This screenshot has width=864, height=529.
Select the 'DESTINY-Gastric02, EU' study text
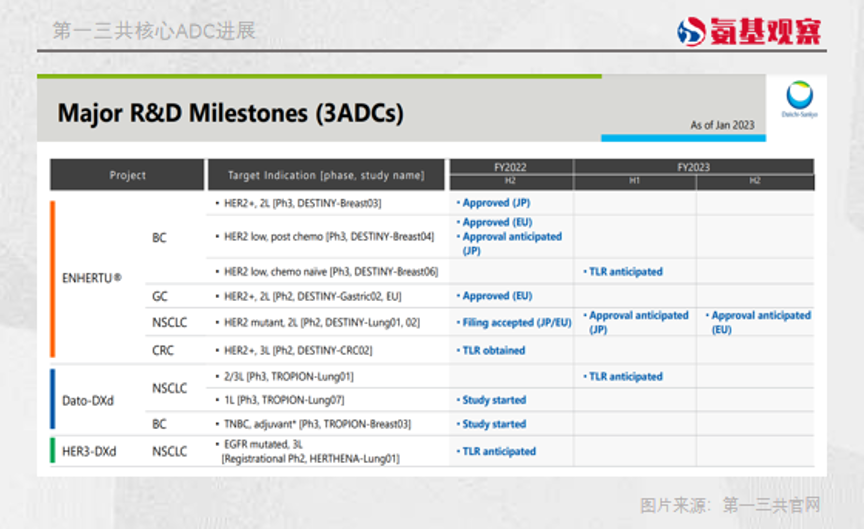click(x=313, y=296)
